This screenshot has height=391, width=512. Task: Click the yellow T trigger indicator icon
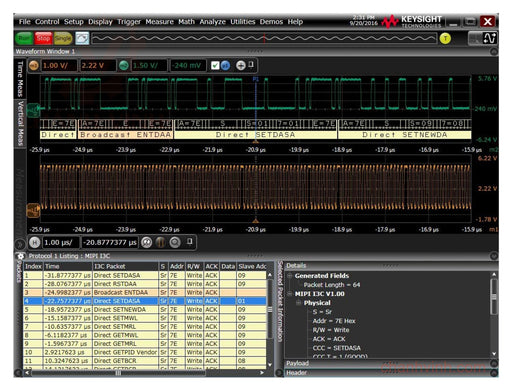445,39
